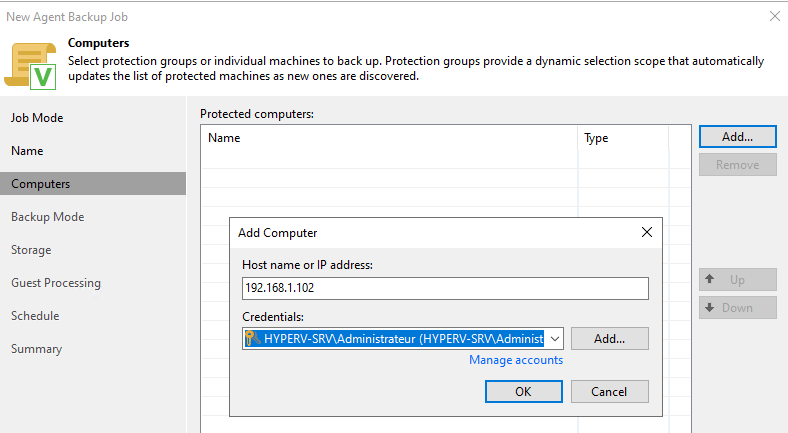This screenshot has width=788, height=433.
Task: Go to the Name step
Action: pyautogui.click(x=27, y=151)
